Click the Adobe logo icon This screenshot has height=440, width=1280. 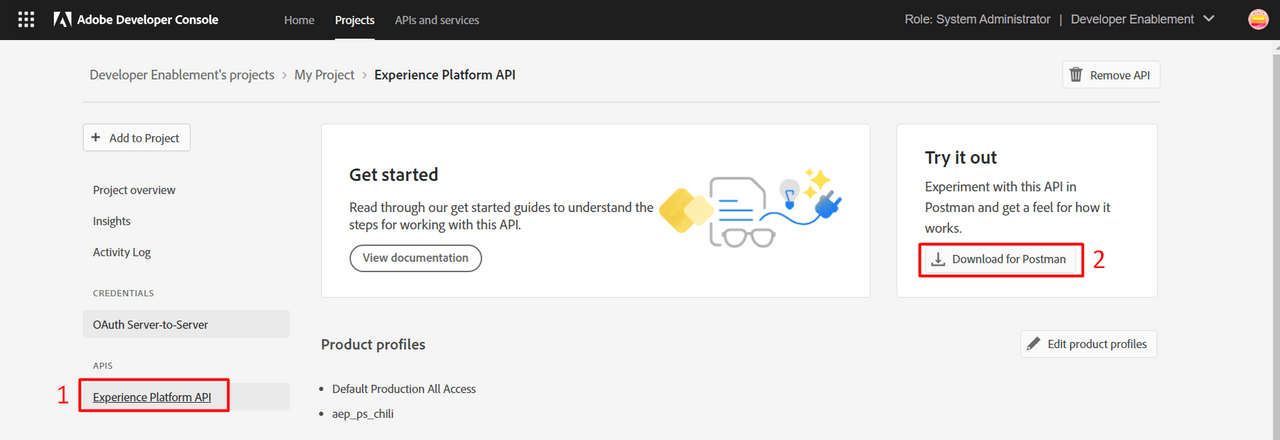click(62, 20)
